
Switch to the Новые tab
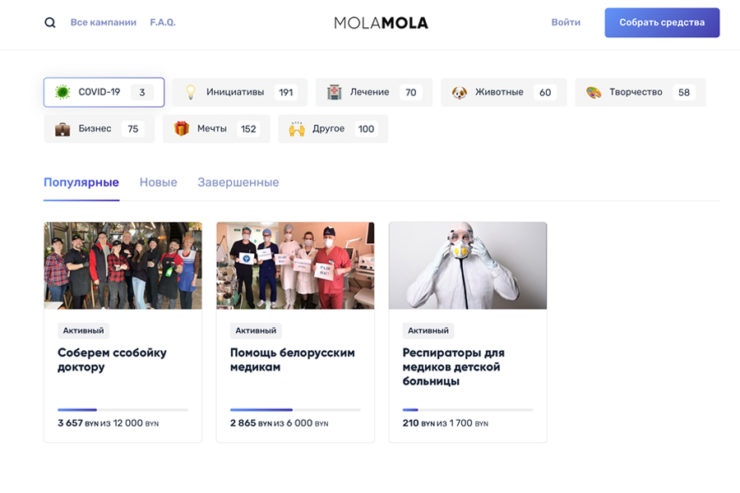pyautogui.click(x=158, y=182)
